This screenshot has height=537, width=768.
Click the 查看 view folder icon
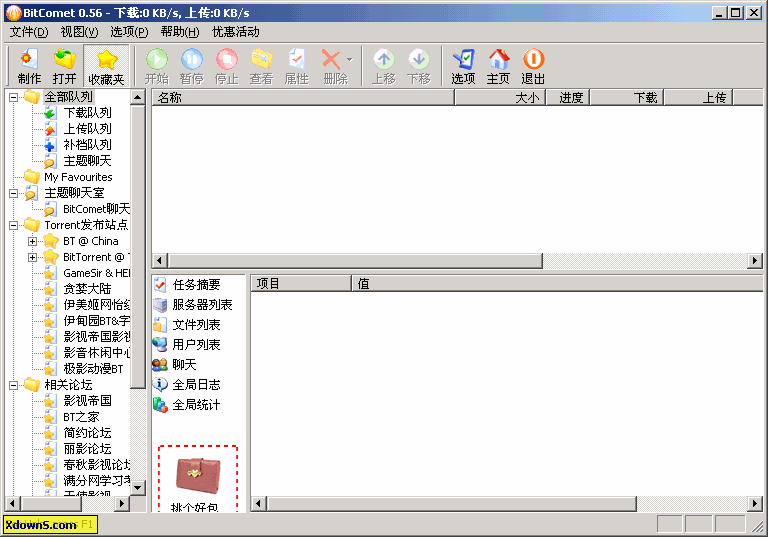click(x=262, y=66)
